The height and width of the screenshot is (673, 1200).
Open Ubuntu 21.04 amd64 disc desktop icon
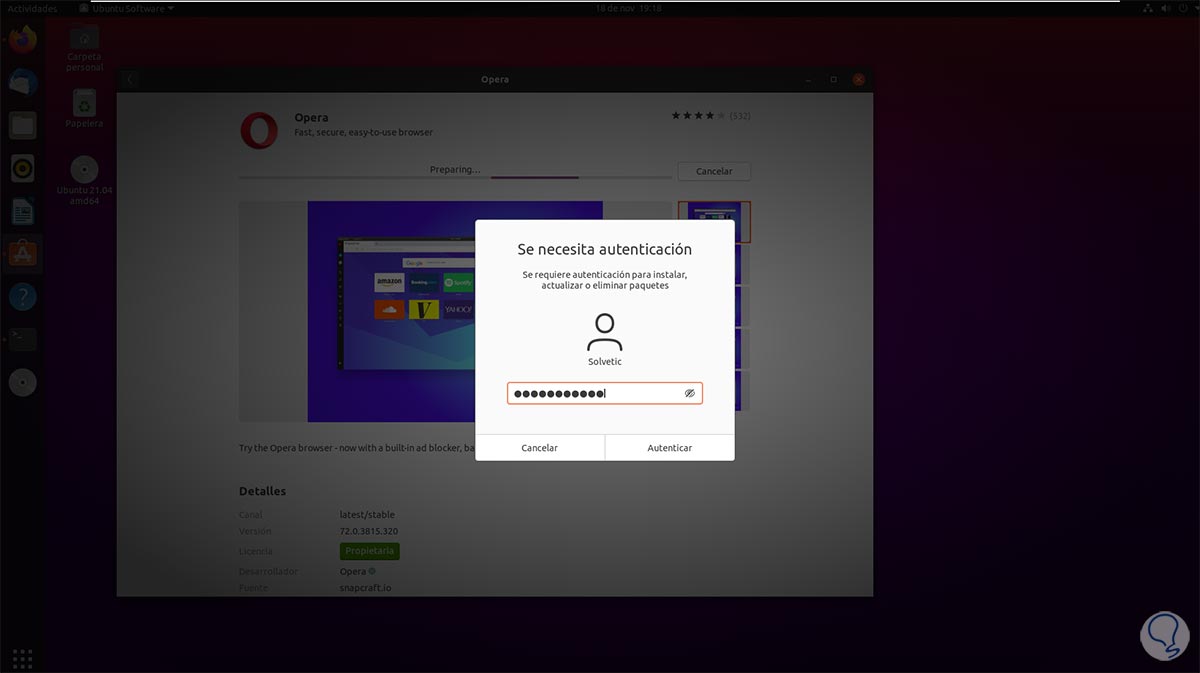tap(84, 180)
